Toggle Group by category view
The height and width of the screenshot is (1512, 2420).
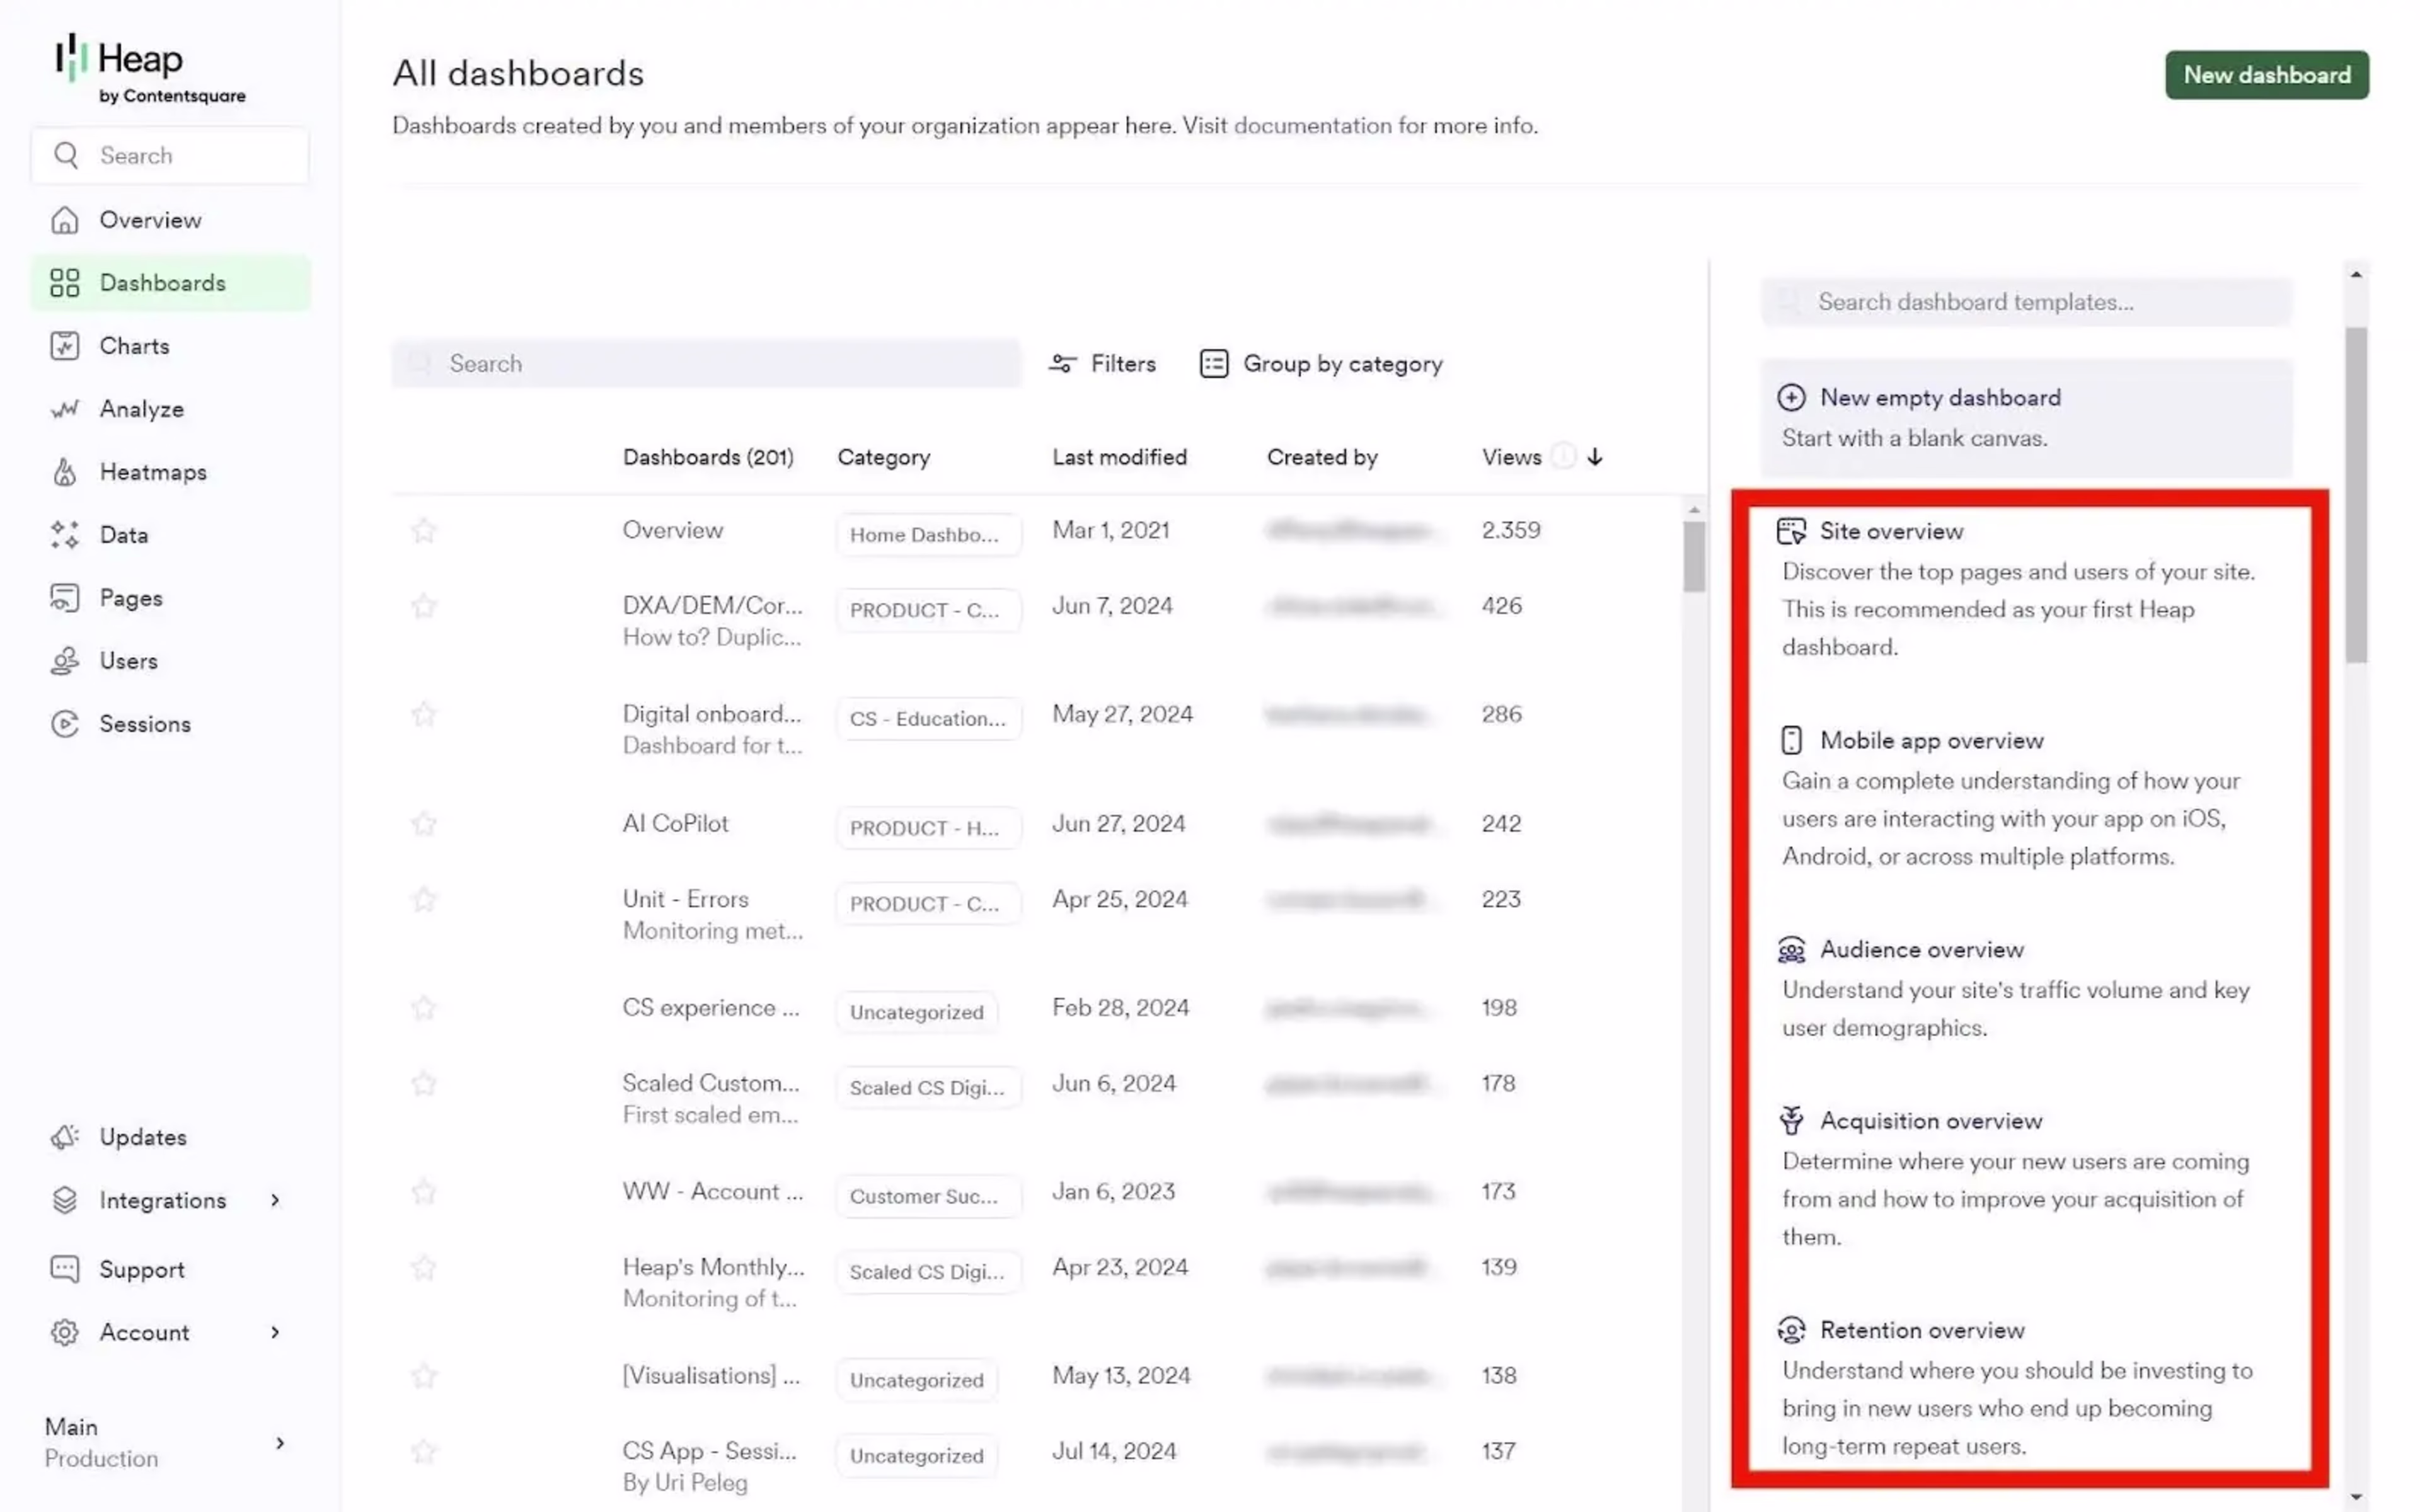[1320, 364]
